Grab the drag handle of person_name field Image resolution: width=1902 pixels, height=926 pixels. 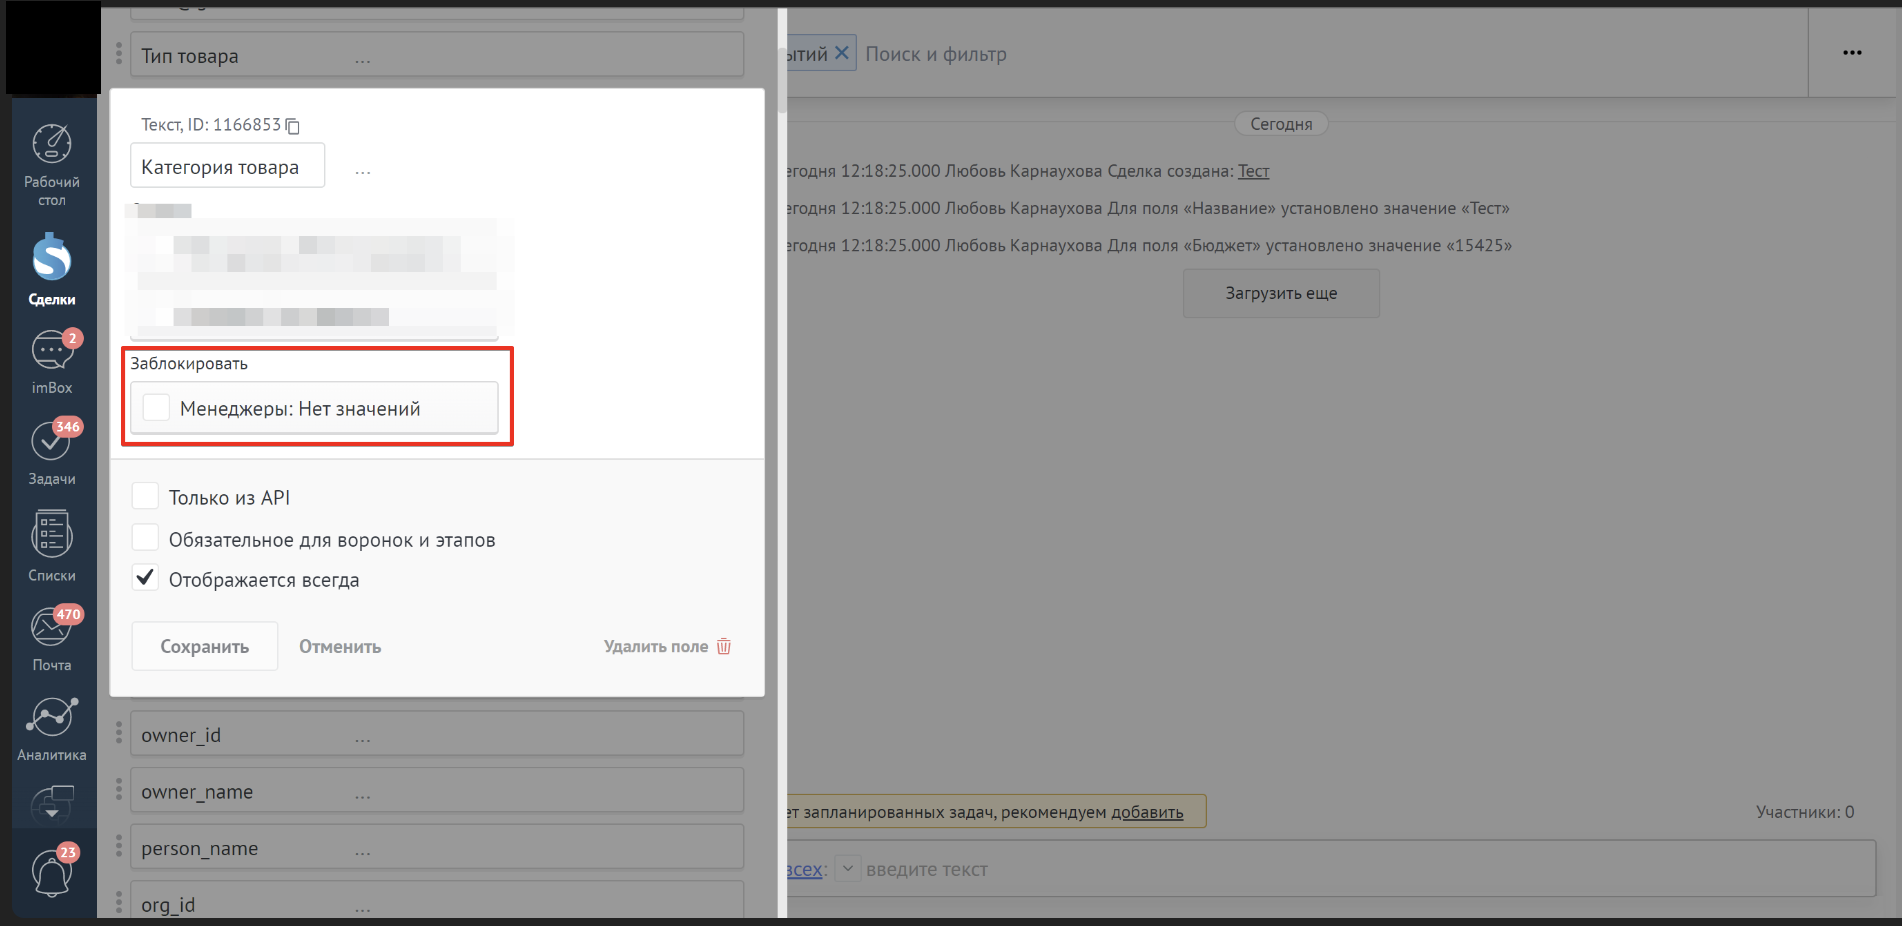(x=119, y=847)
